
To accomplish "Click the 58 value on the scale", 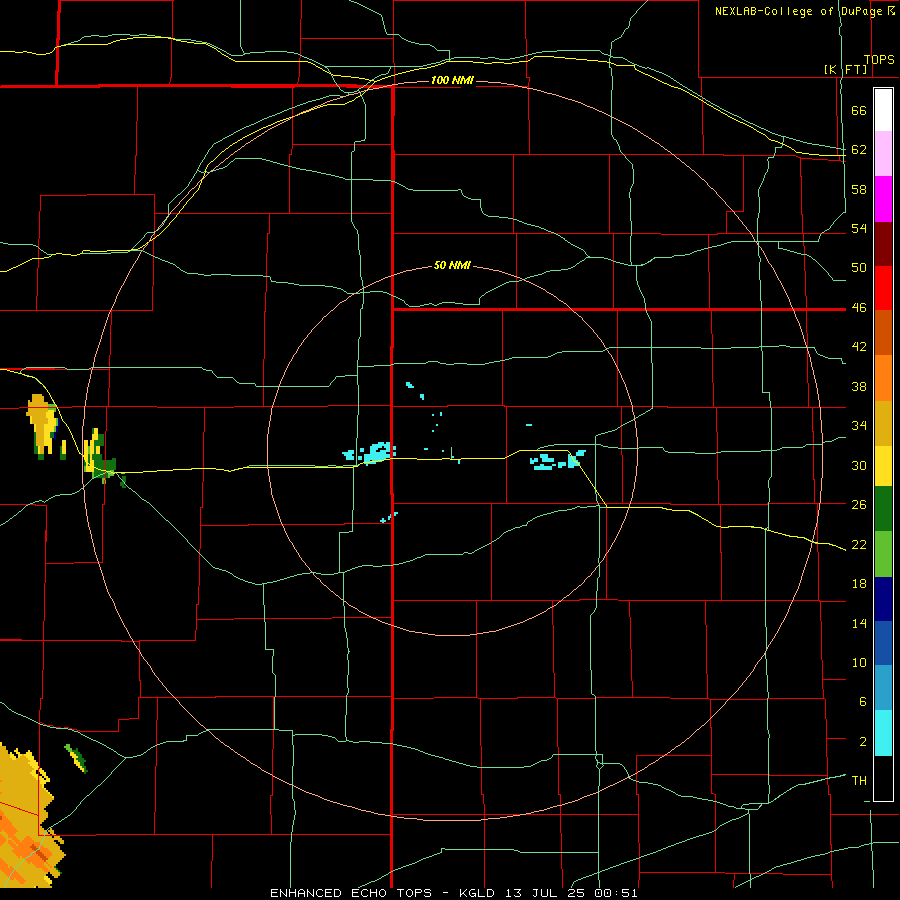I will coord(859,189).
